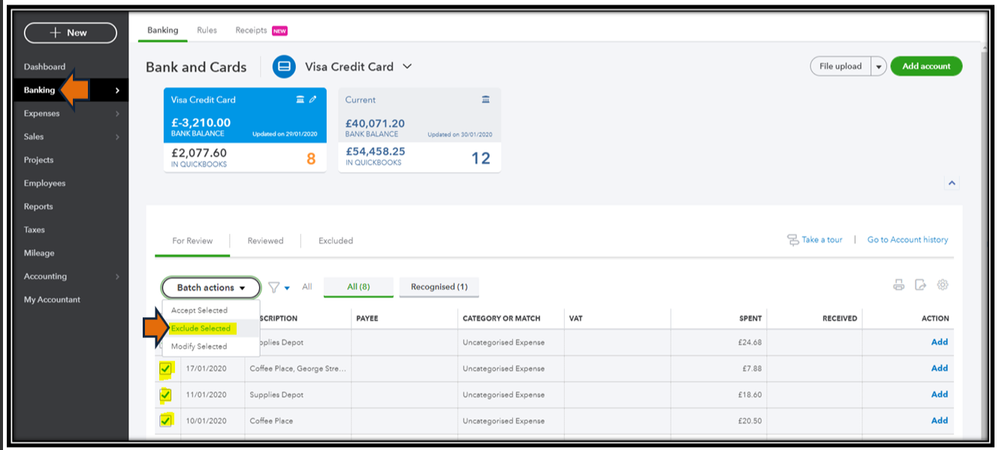The image size is (999, 450).
Task: Click the pencil edit icon on Visa tile
Action: click(313, 99)
